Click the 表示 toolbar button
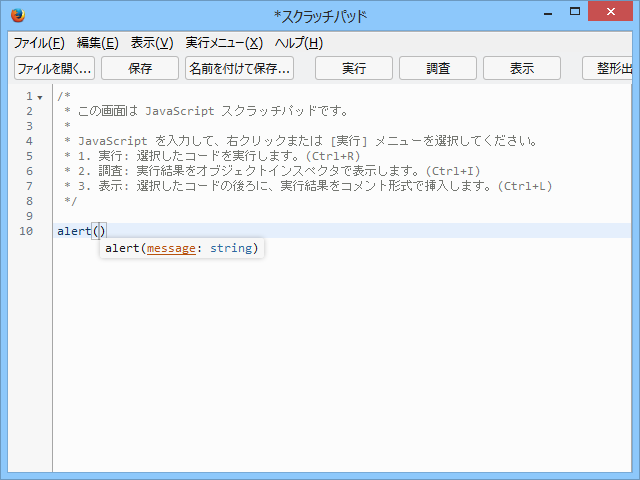The image size is (640, 480). click(x=522, y=68)
